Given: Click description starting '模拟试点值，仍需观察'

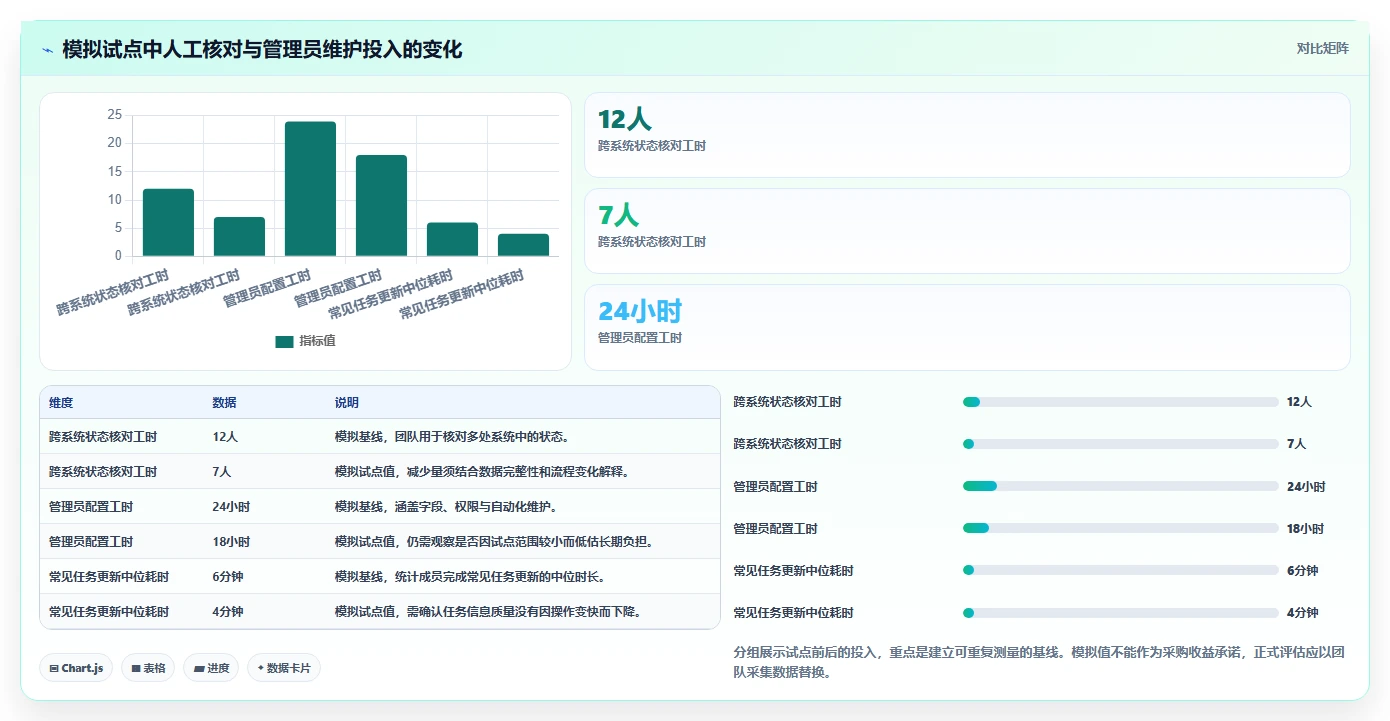Looking at the screenshot, I should pos(494,542).
